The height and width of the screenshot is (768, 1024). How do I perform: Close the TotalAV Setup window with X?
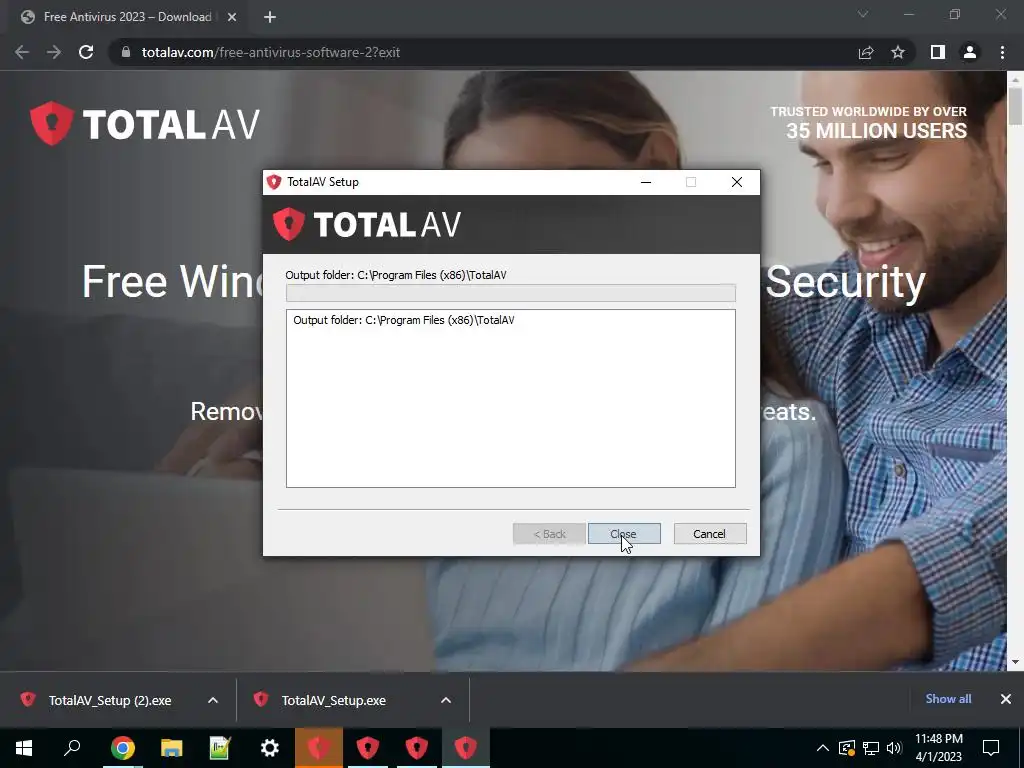coord(737,182)
